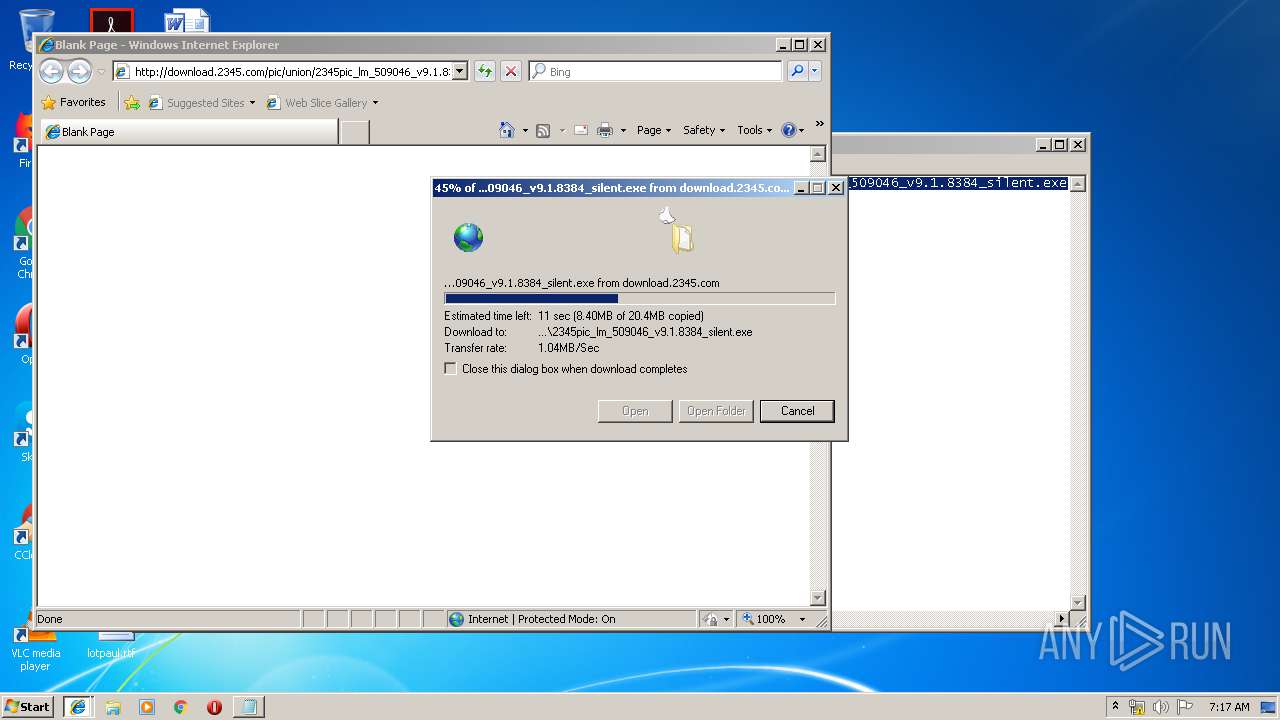1280x720 pixels.
Task: Click the lotpaul.rtf desktop file
Action: [110, 643]
